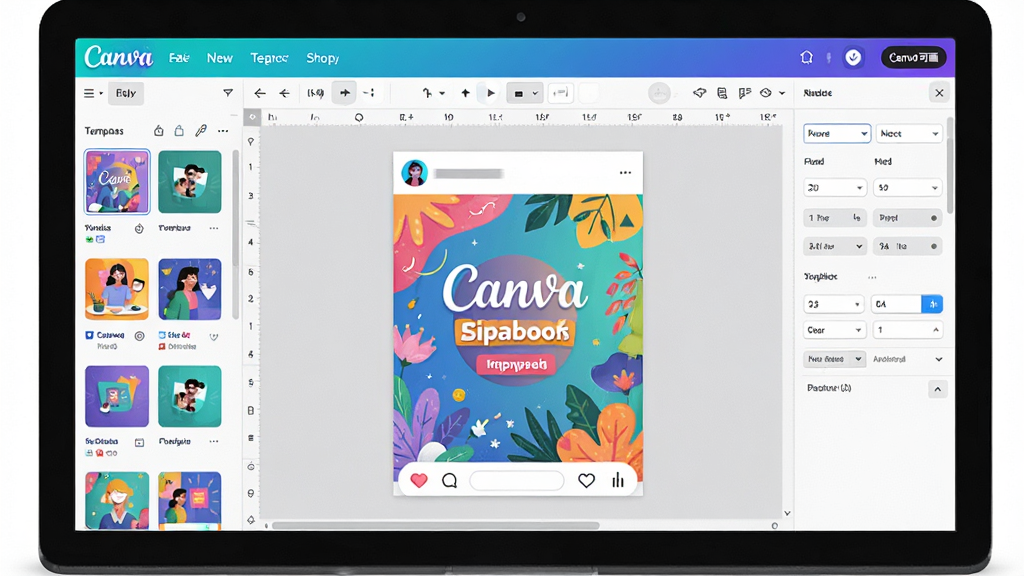Open the Neet dropdown in right panel
This screenshot has height=576, width=1024.
tap(909, 133)
